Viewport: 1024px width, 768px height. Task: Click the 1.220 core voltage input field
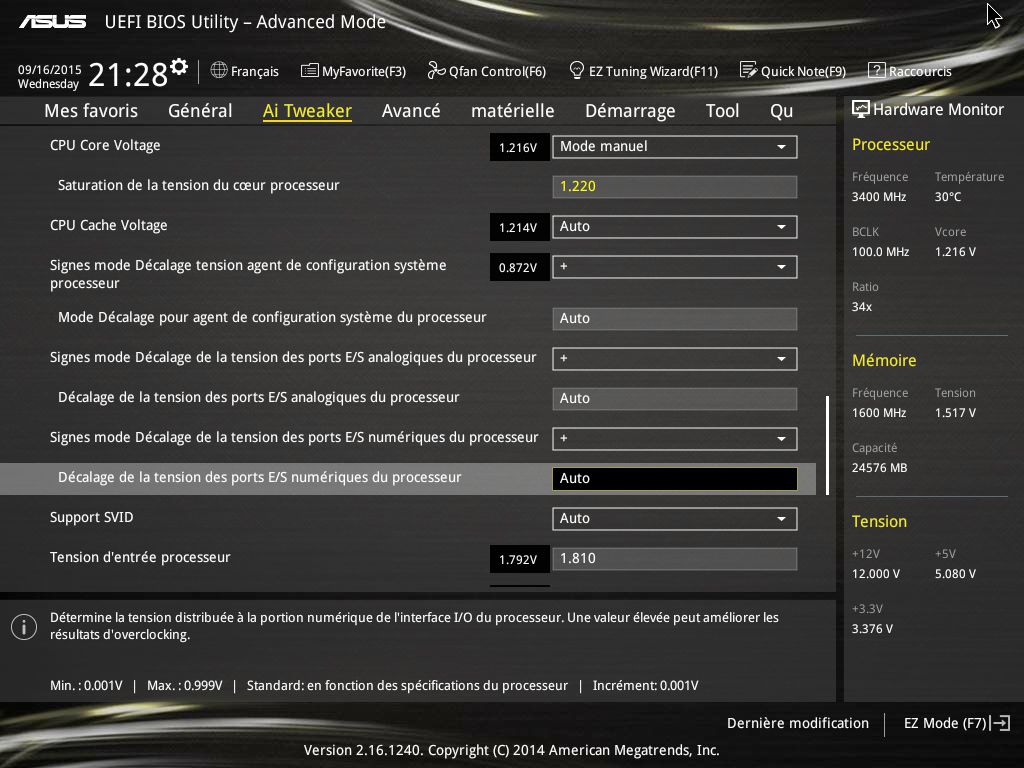[675, 187]
